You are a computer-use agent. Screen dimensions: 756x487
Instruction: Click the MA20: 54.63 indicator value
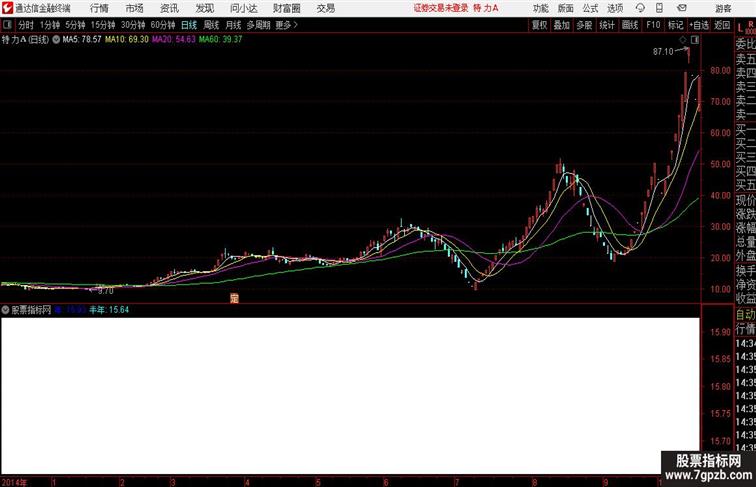174,40
